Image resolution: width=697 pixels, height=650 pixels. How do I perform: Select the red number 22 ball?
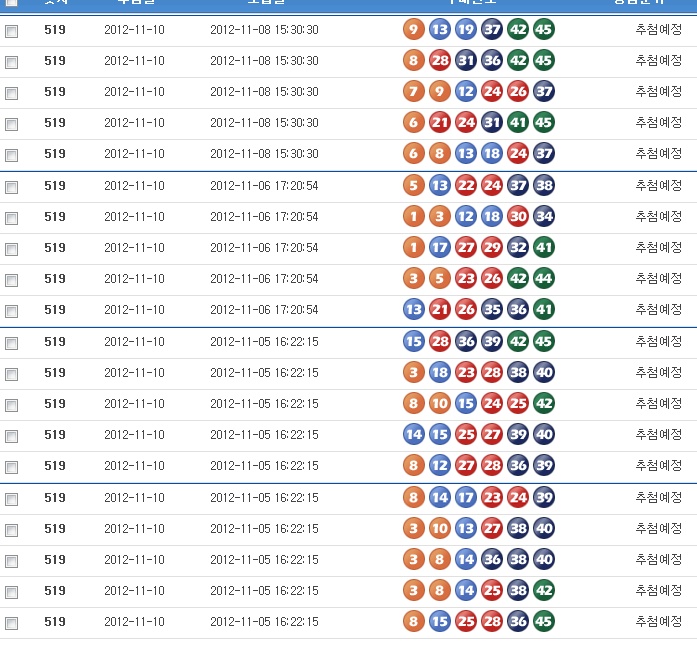point(465,185)
